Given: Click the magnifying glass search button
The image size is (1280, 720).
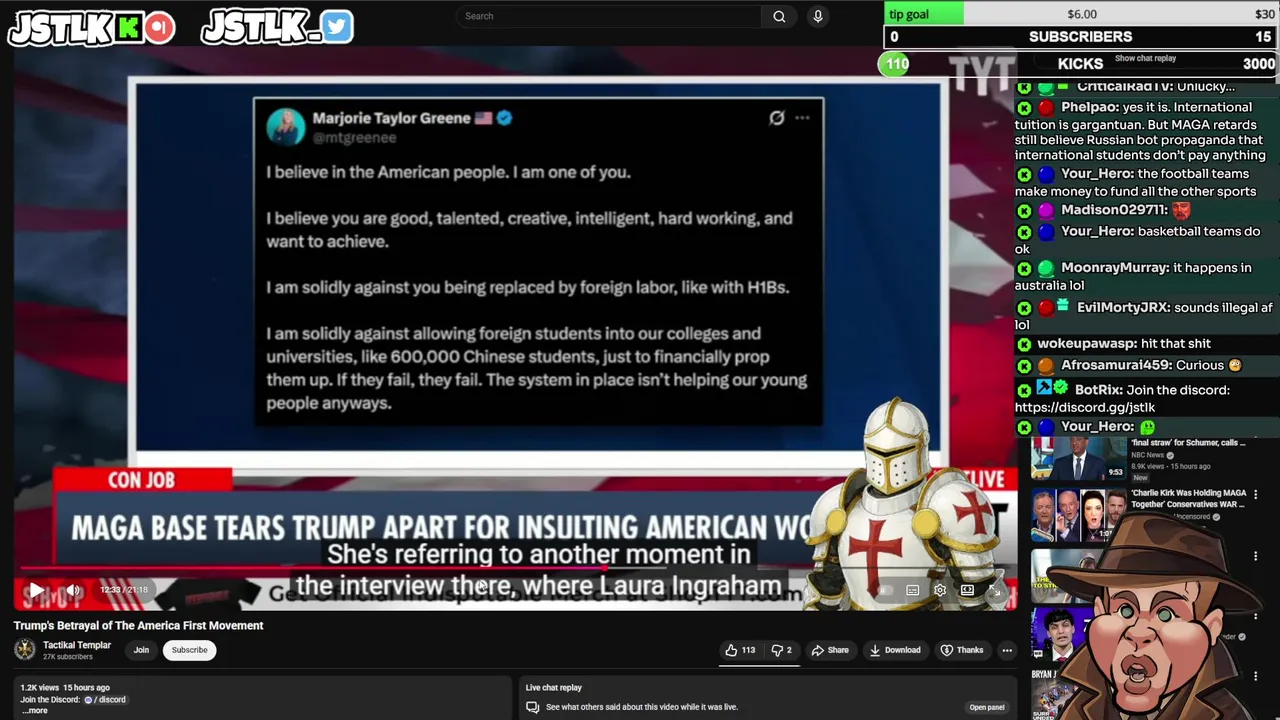Looking at the screenshot, I should point(779,16).
